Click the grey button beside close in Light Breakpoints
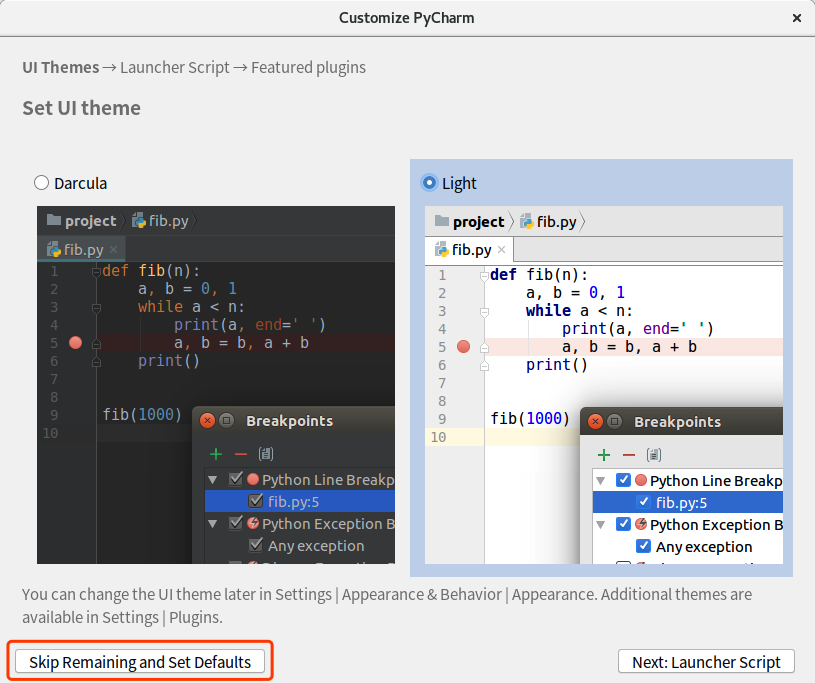815x683 pixels. pyautogui.click(x=614, y=422)
